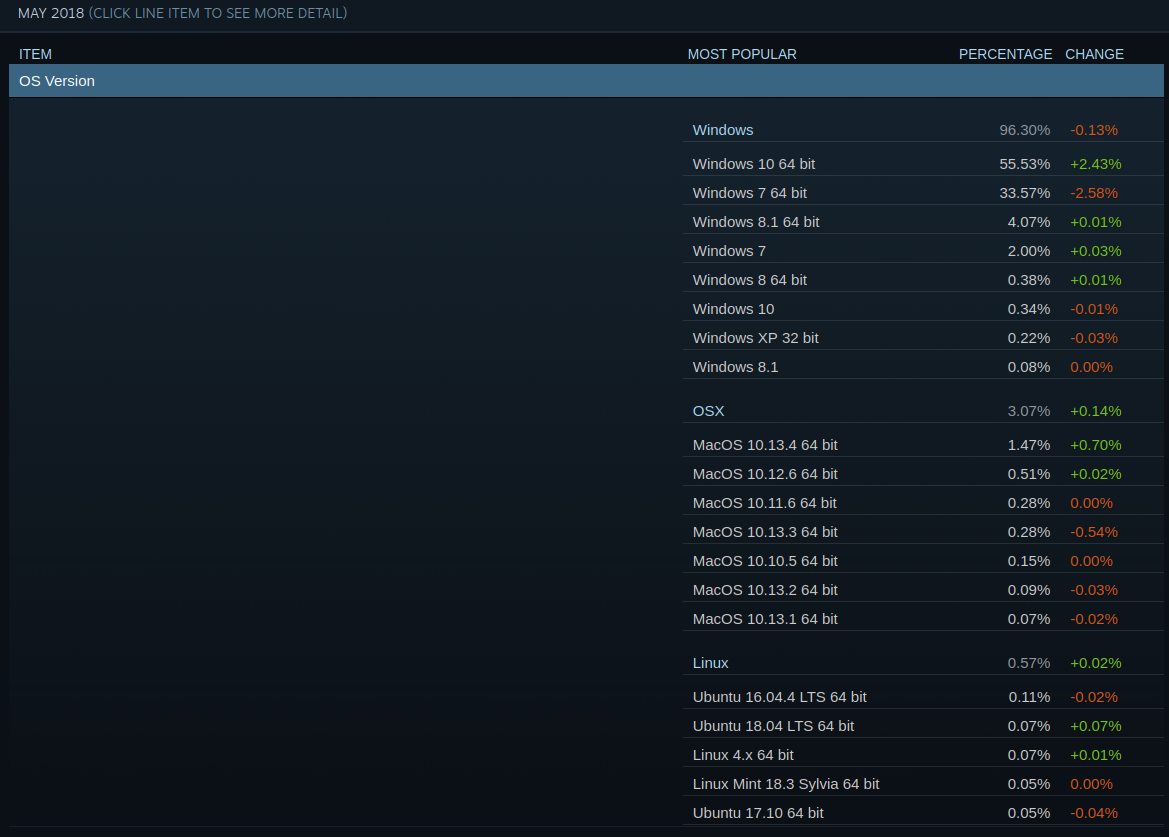Screen dimensions: 1169x837
Task: Click the +0.70% change value
Action: click(1095, 445)
